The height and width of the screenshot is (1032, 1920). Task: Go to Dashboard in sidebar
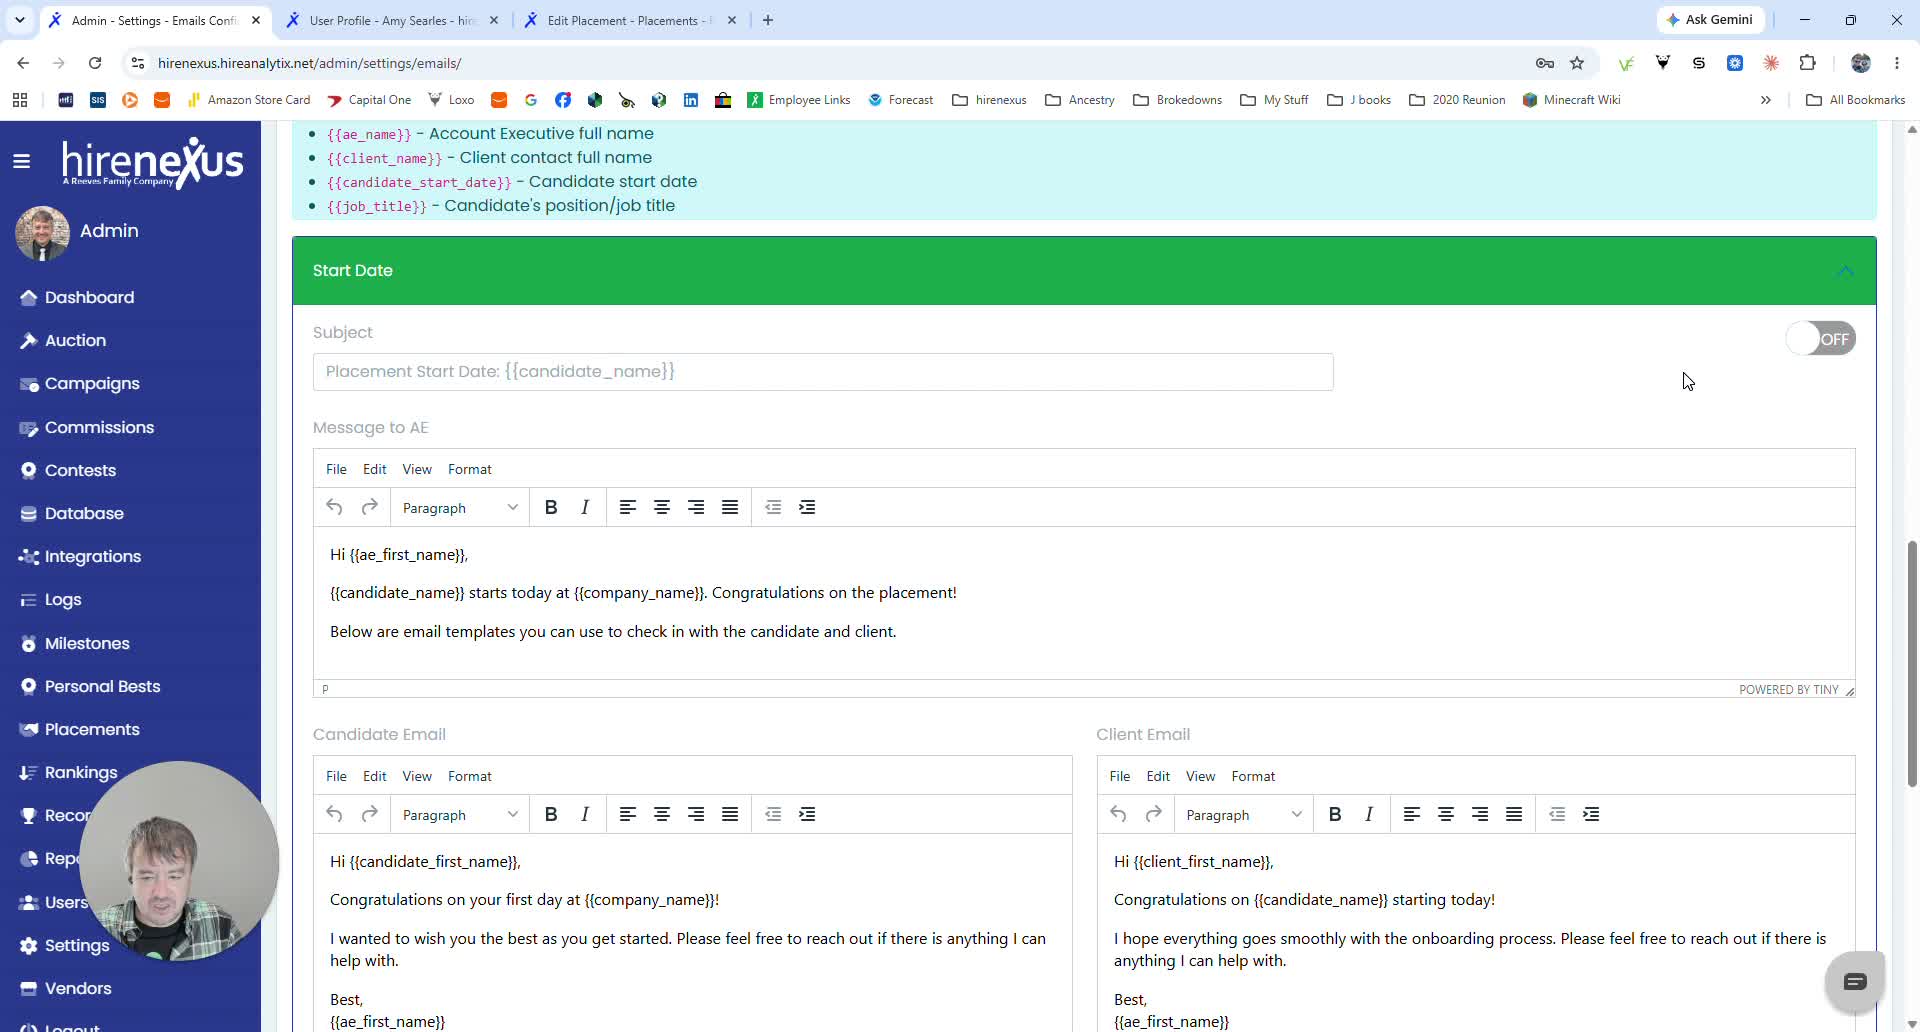[x=89, y=297]
